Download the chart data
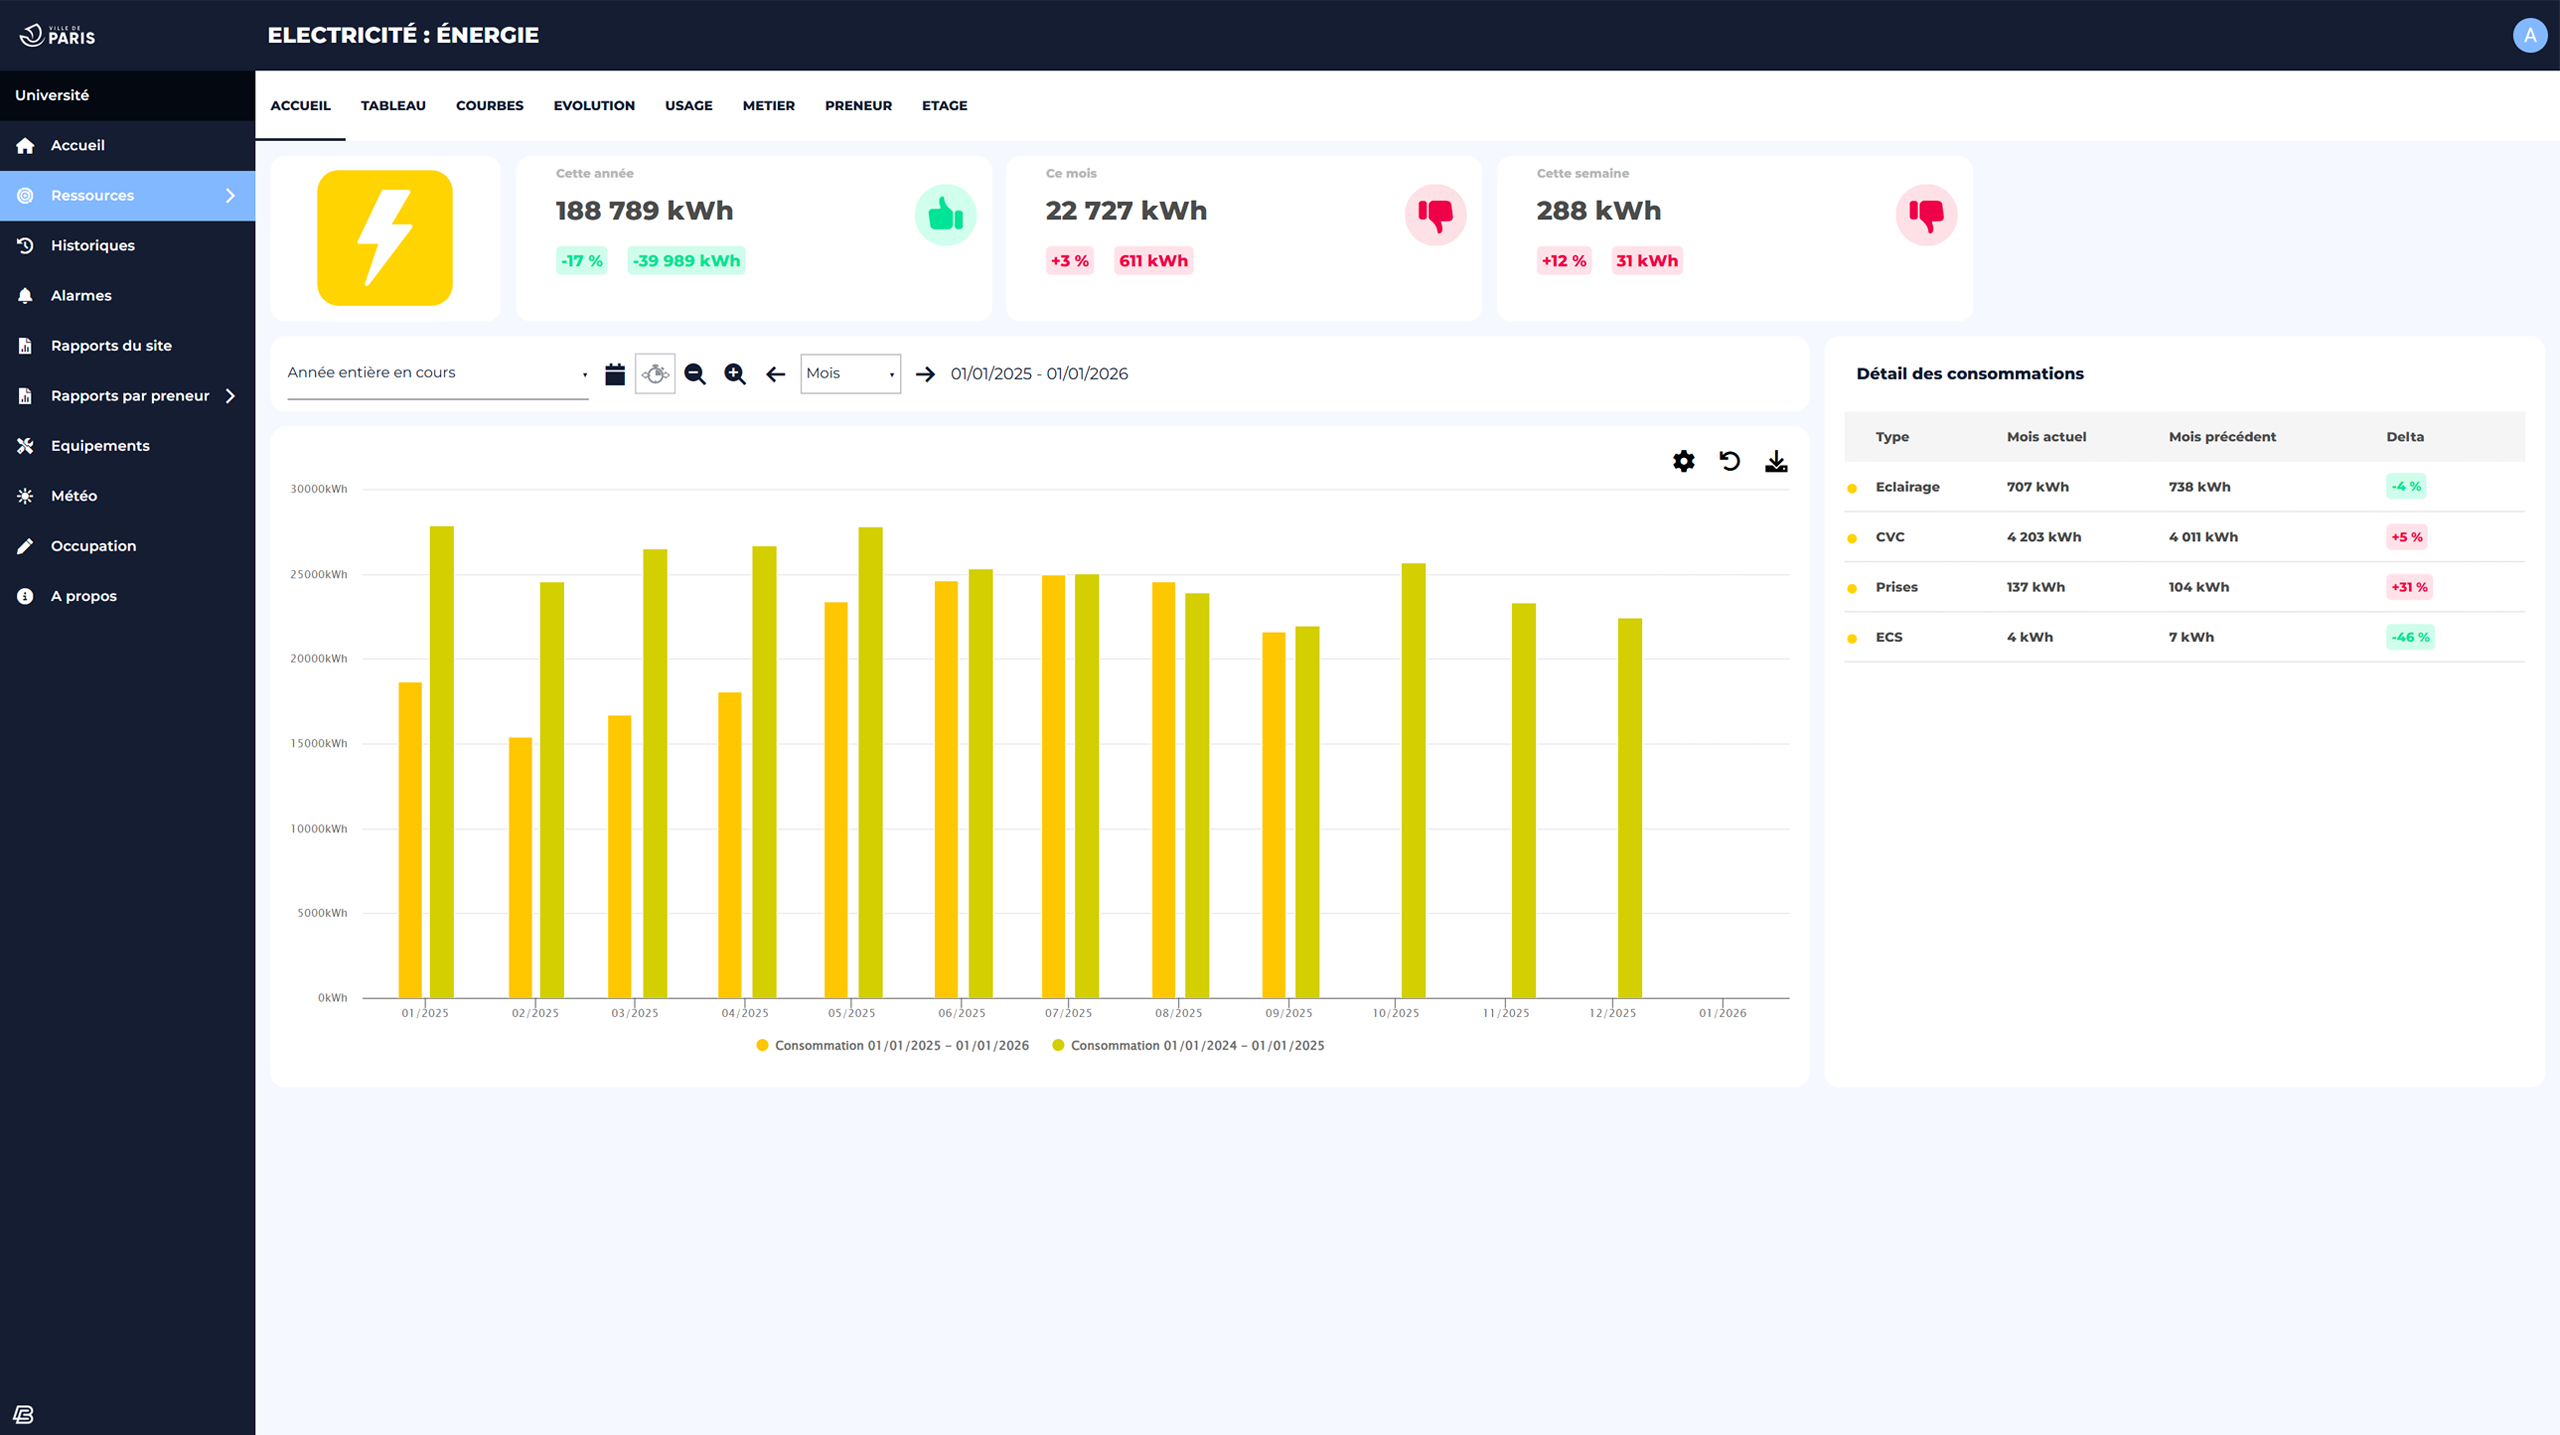The image size is (2560, 1435). click(x=1775, y=461)
